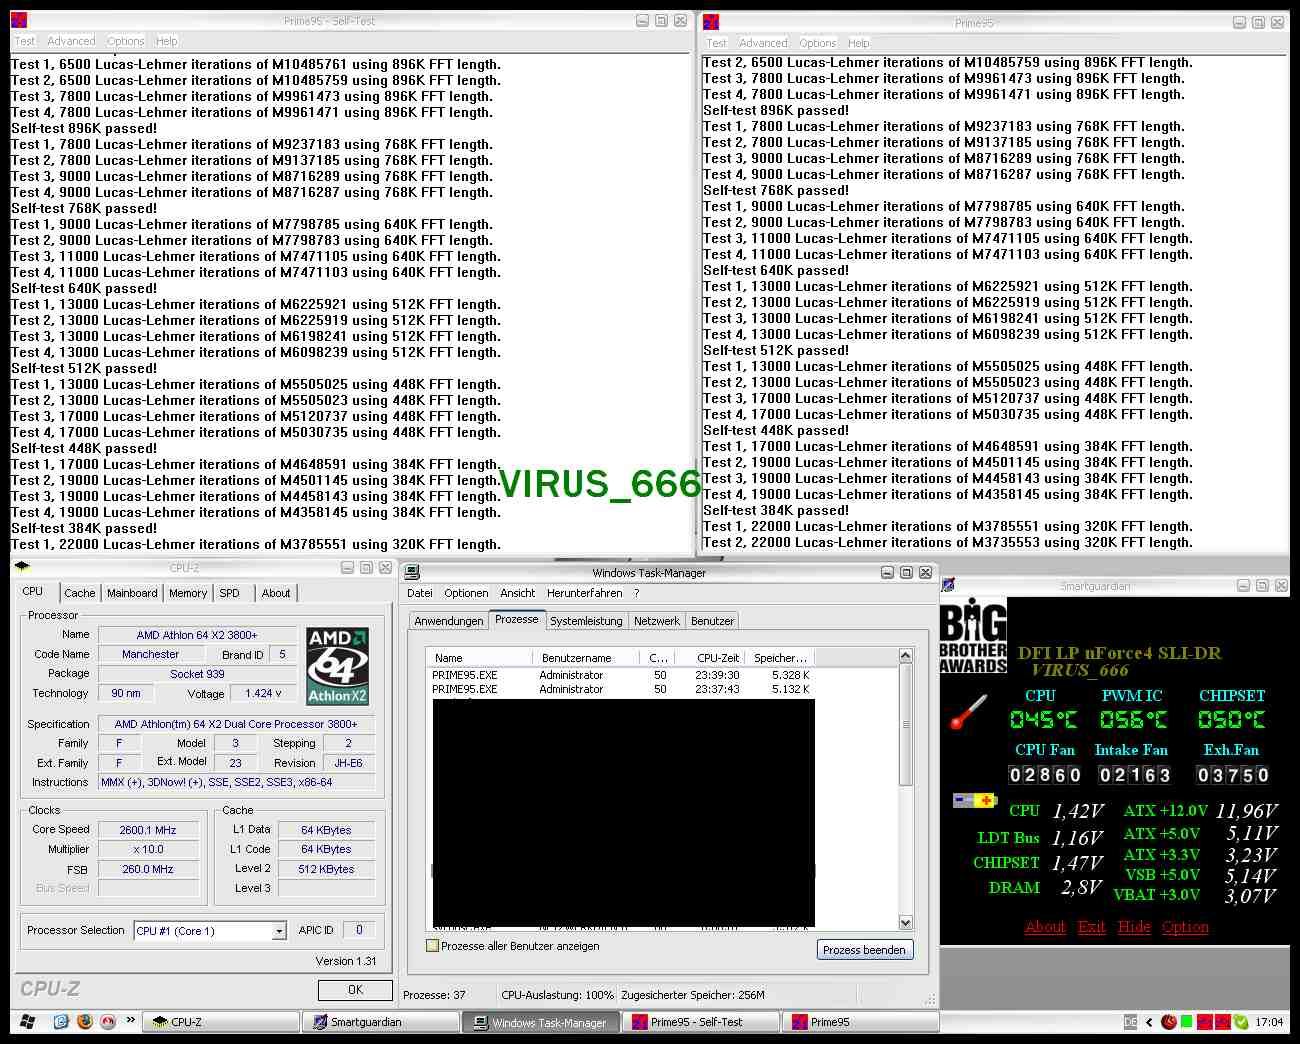Expand hidden system tray icons arrow

tap(1149, 1022)
